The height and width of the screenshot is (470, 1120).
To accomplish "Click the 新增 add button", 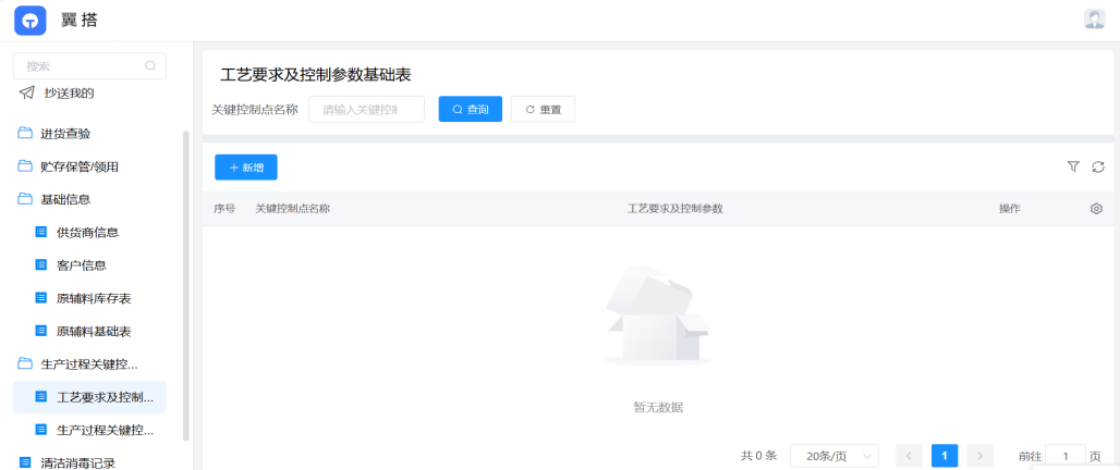I will pos(246,168).
